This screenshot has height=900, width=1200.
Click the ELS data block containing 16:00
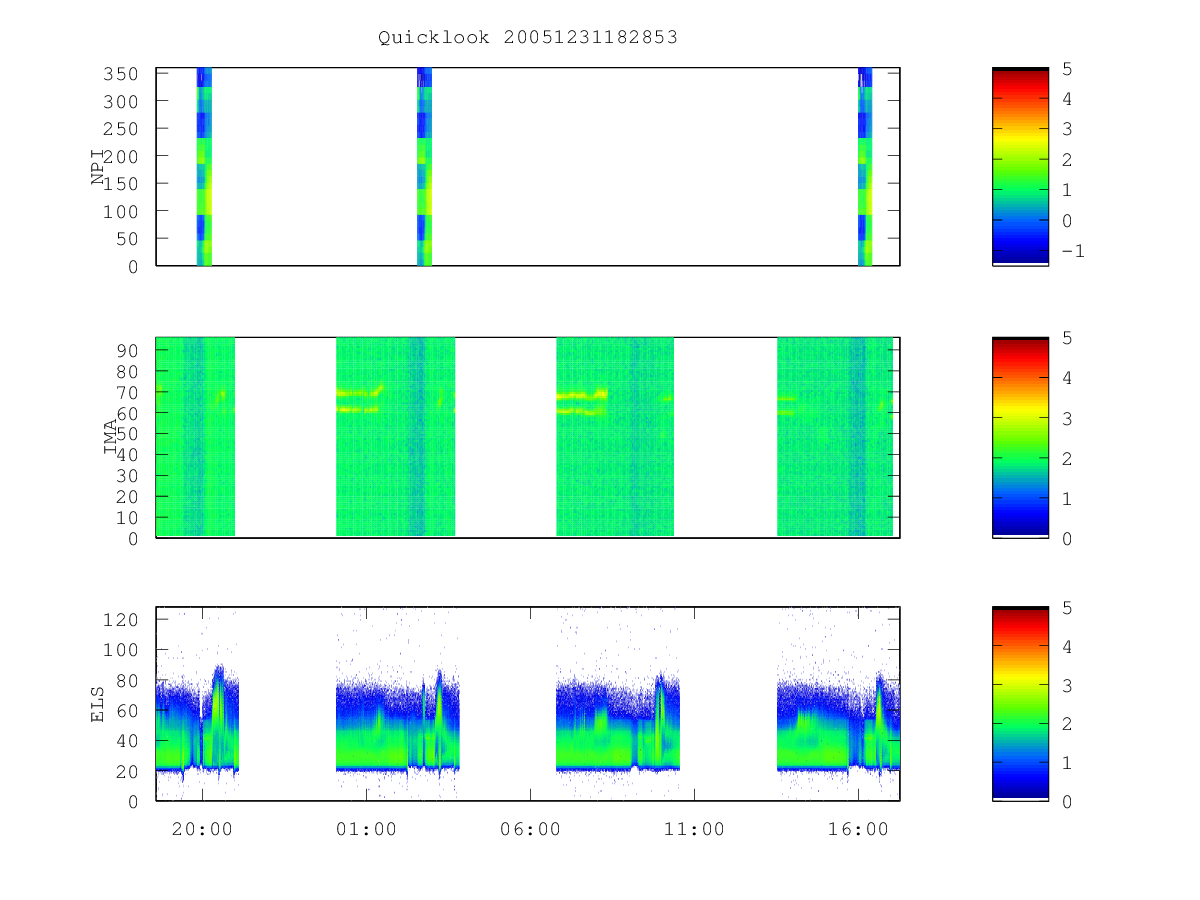[x=838, y=704]
